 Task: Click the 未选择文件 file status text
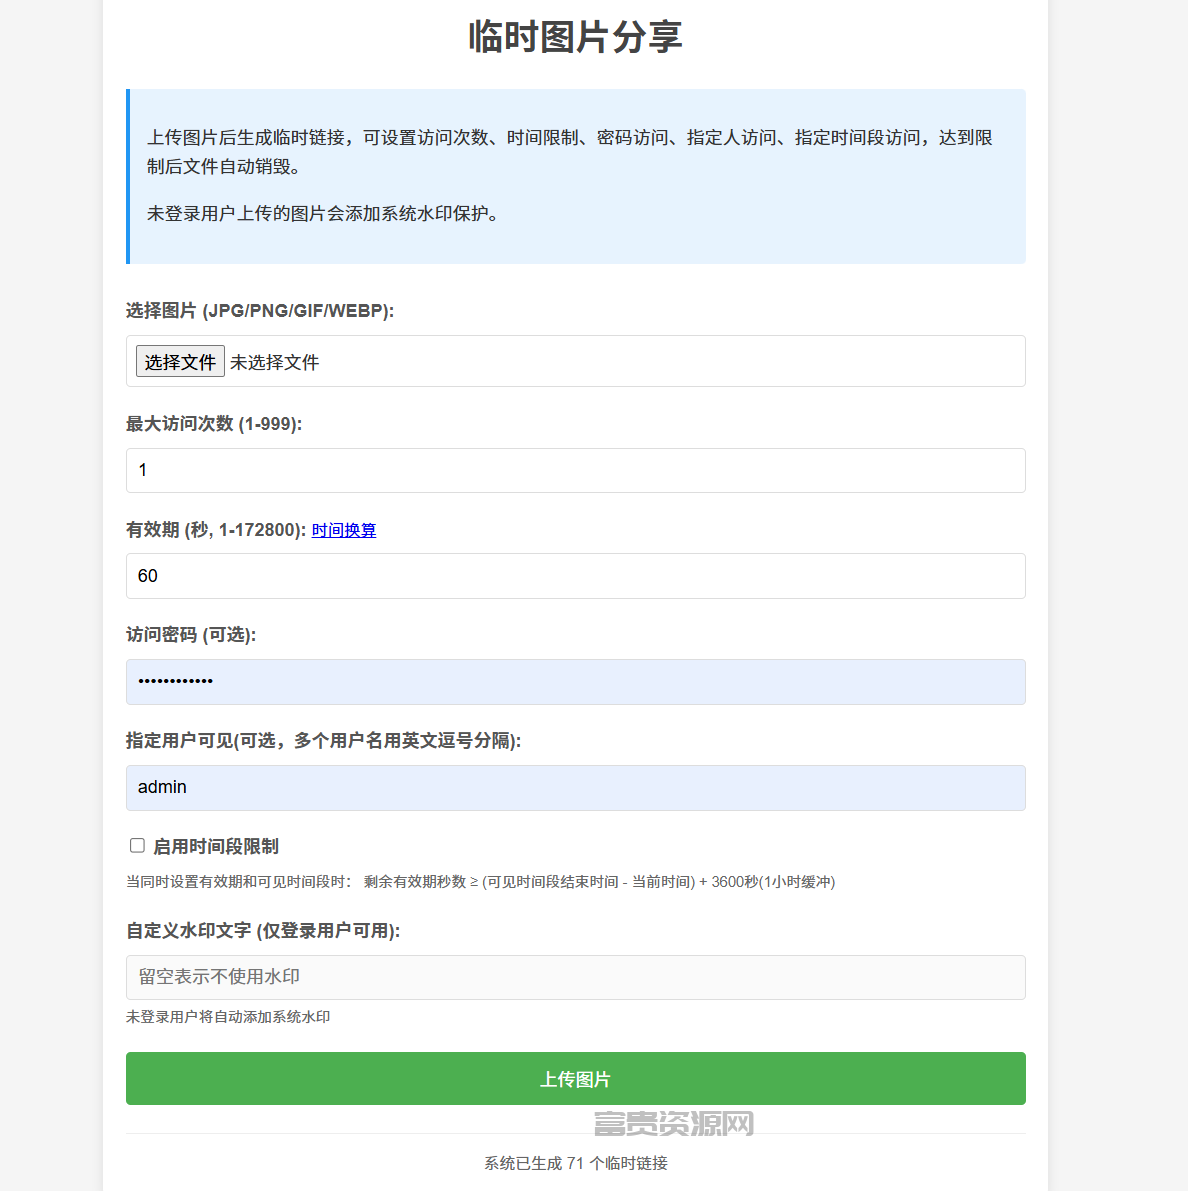coord(274,362)
